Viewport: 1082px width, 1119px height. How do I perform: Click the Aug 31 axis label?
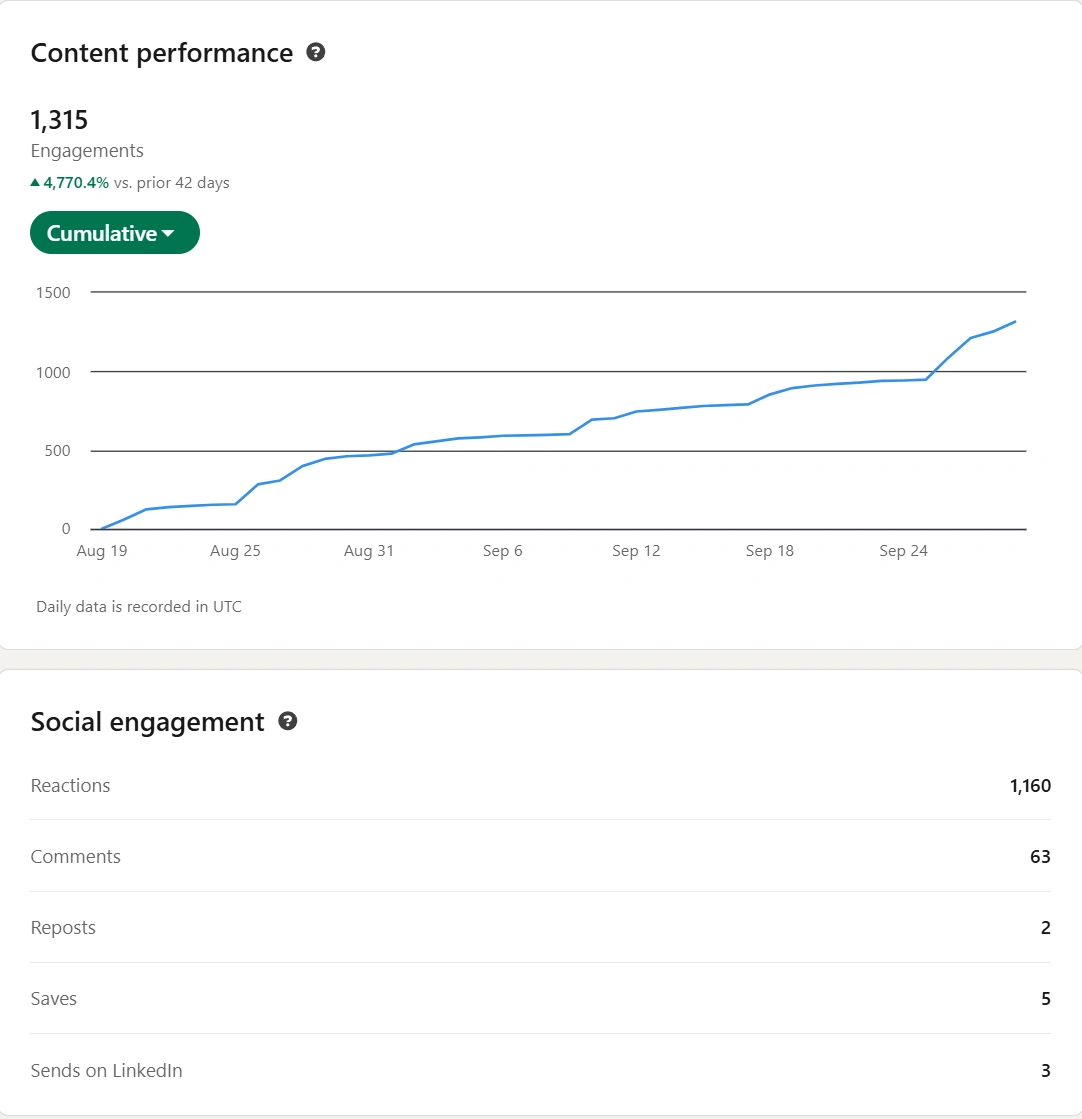[x=369, y=551]
